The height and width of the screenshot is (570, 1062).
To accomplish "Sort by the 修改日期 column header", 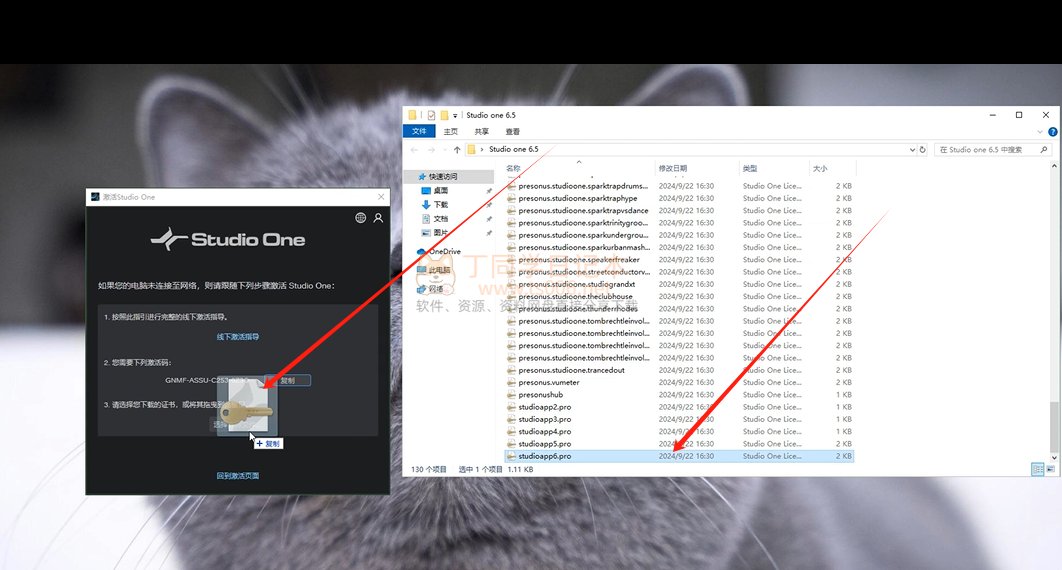I will pos(673,169).
